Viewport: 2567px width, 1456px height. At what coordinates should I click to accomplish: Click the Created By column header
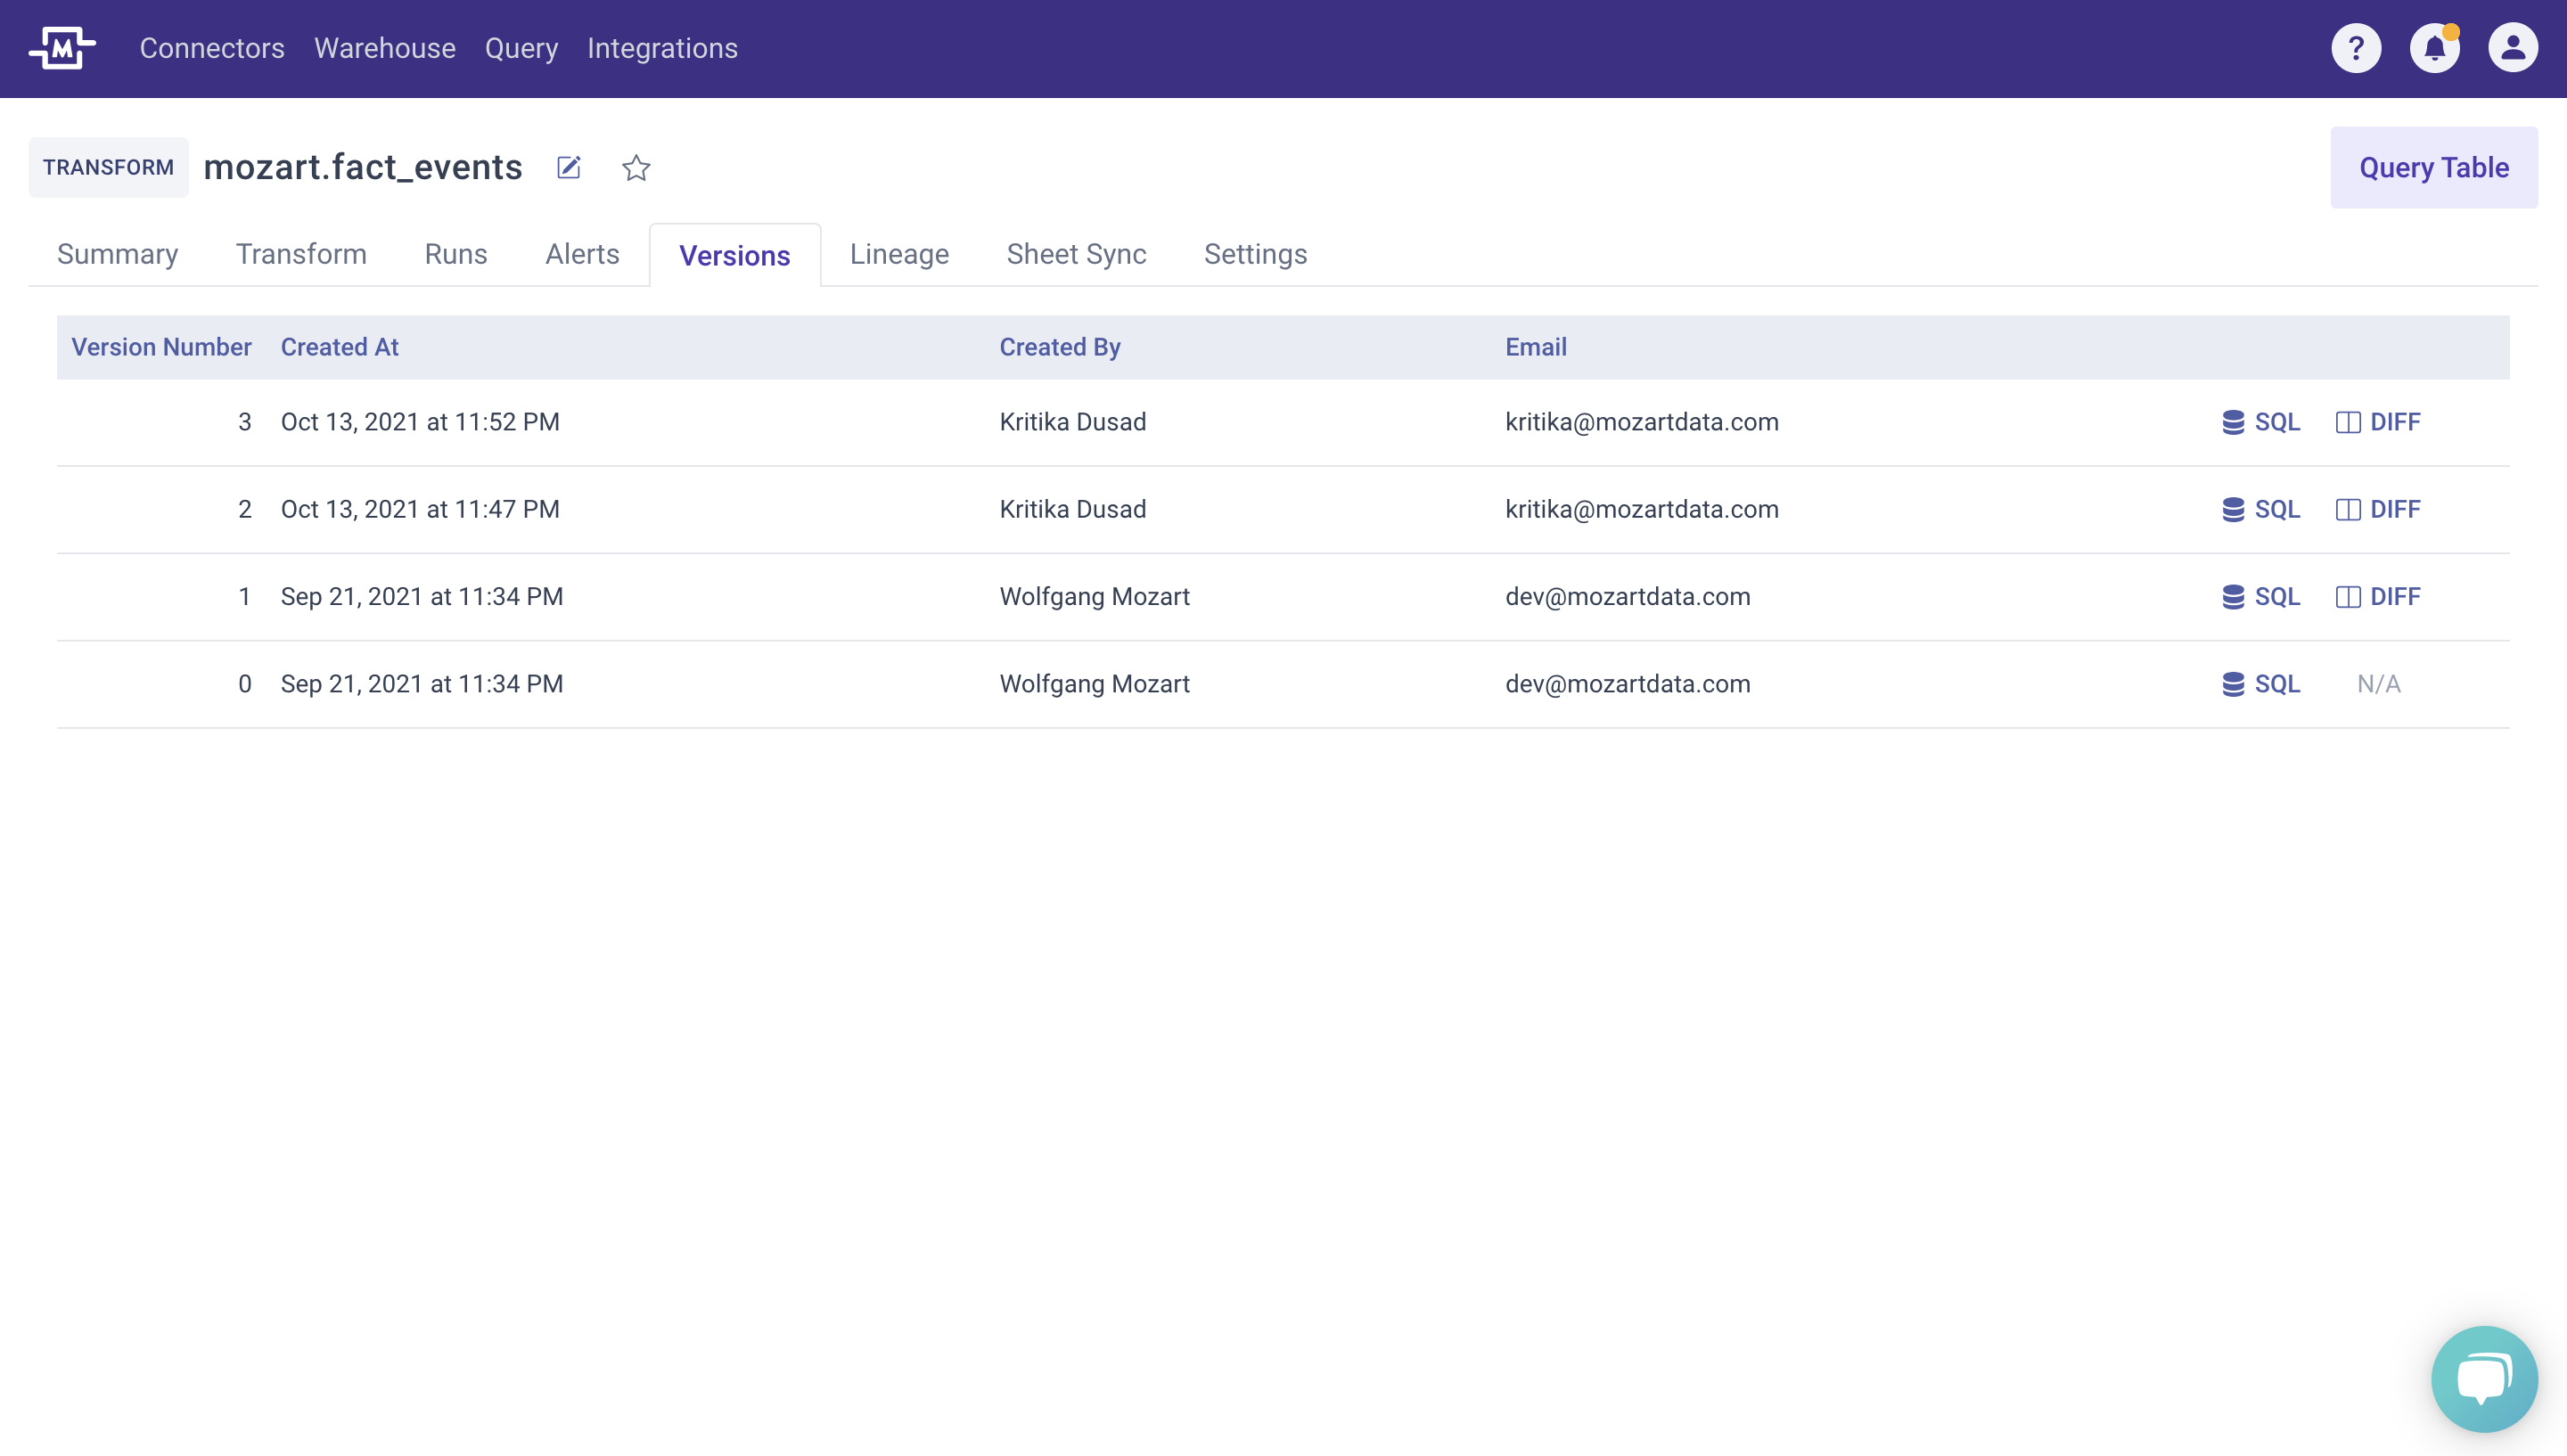[x=1060, y=347]
